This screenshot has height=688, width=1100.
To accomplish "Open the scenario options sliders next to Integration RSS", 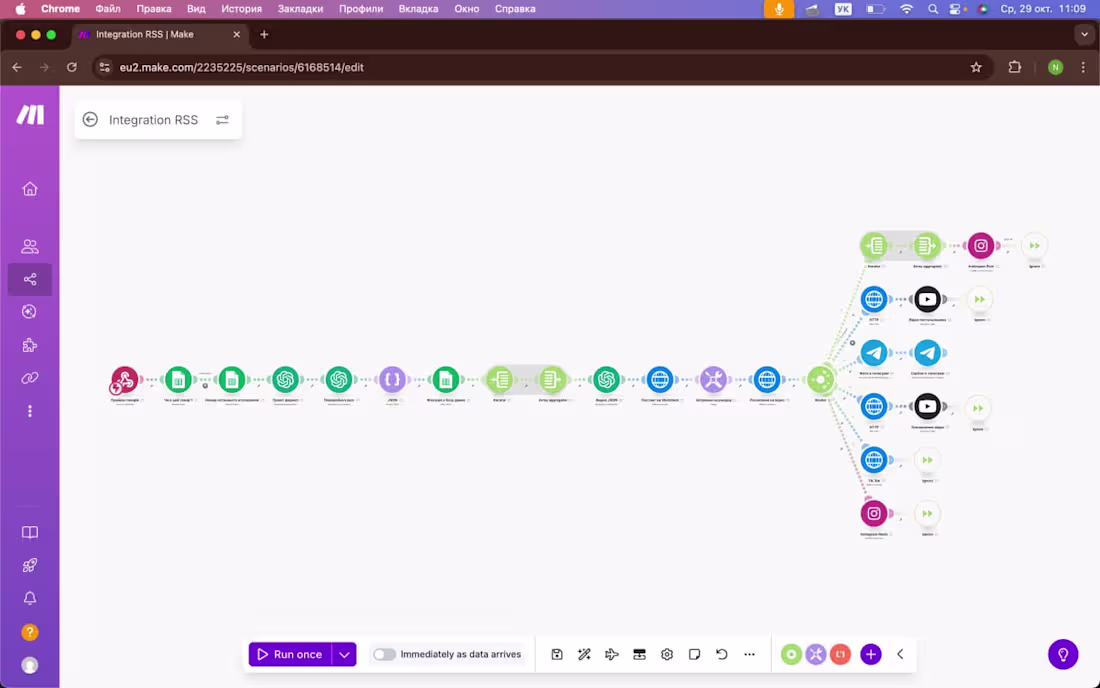I will [222, 120].
